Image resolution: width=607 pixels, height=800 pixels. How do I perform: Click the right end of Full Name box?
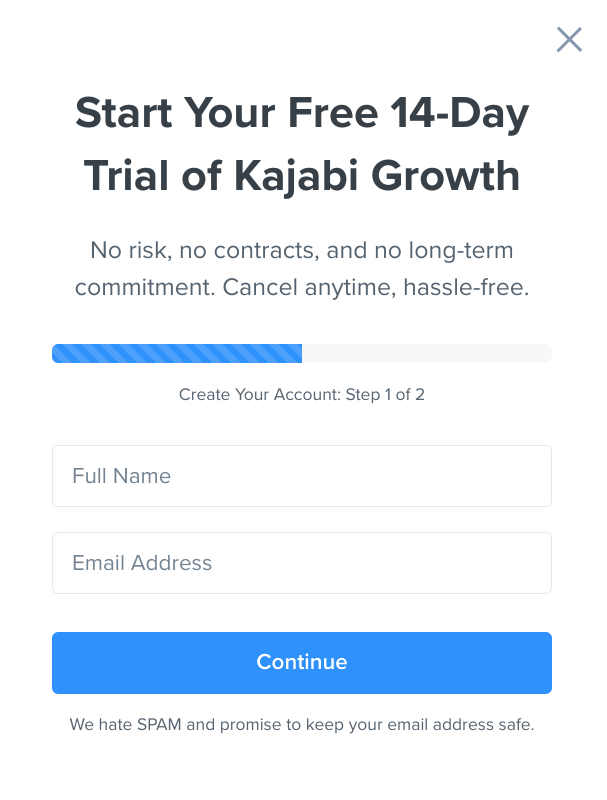coord(536,476)
